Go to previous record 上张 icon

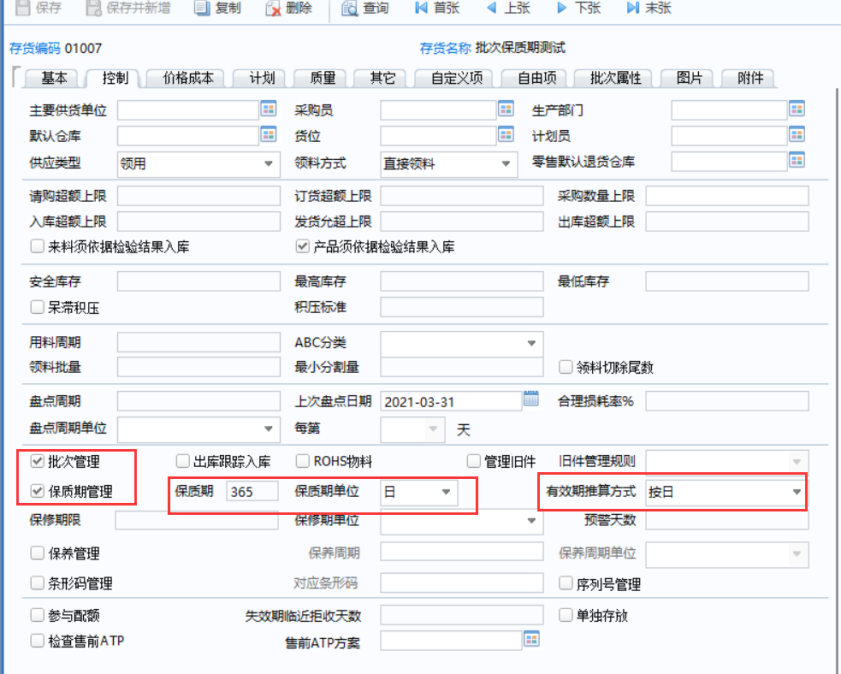(x=491, y=8)
